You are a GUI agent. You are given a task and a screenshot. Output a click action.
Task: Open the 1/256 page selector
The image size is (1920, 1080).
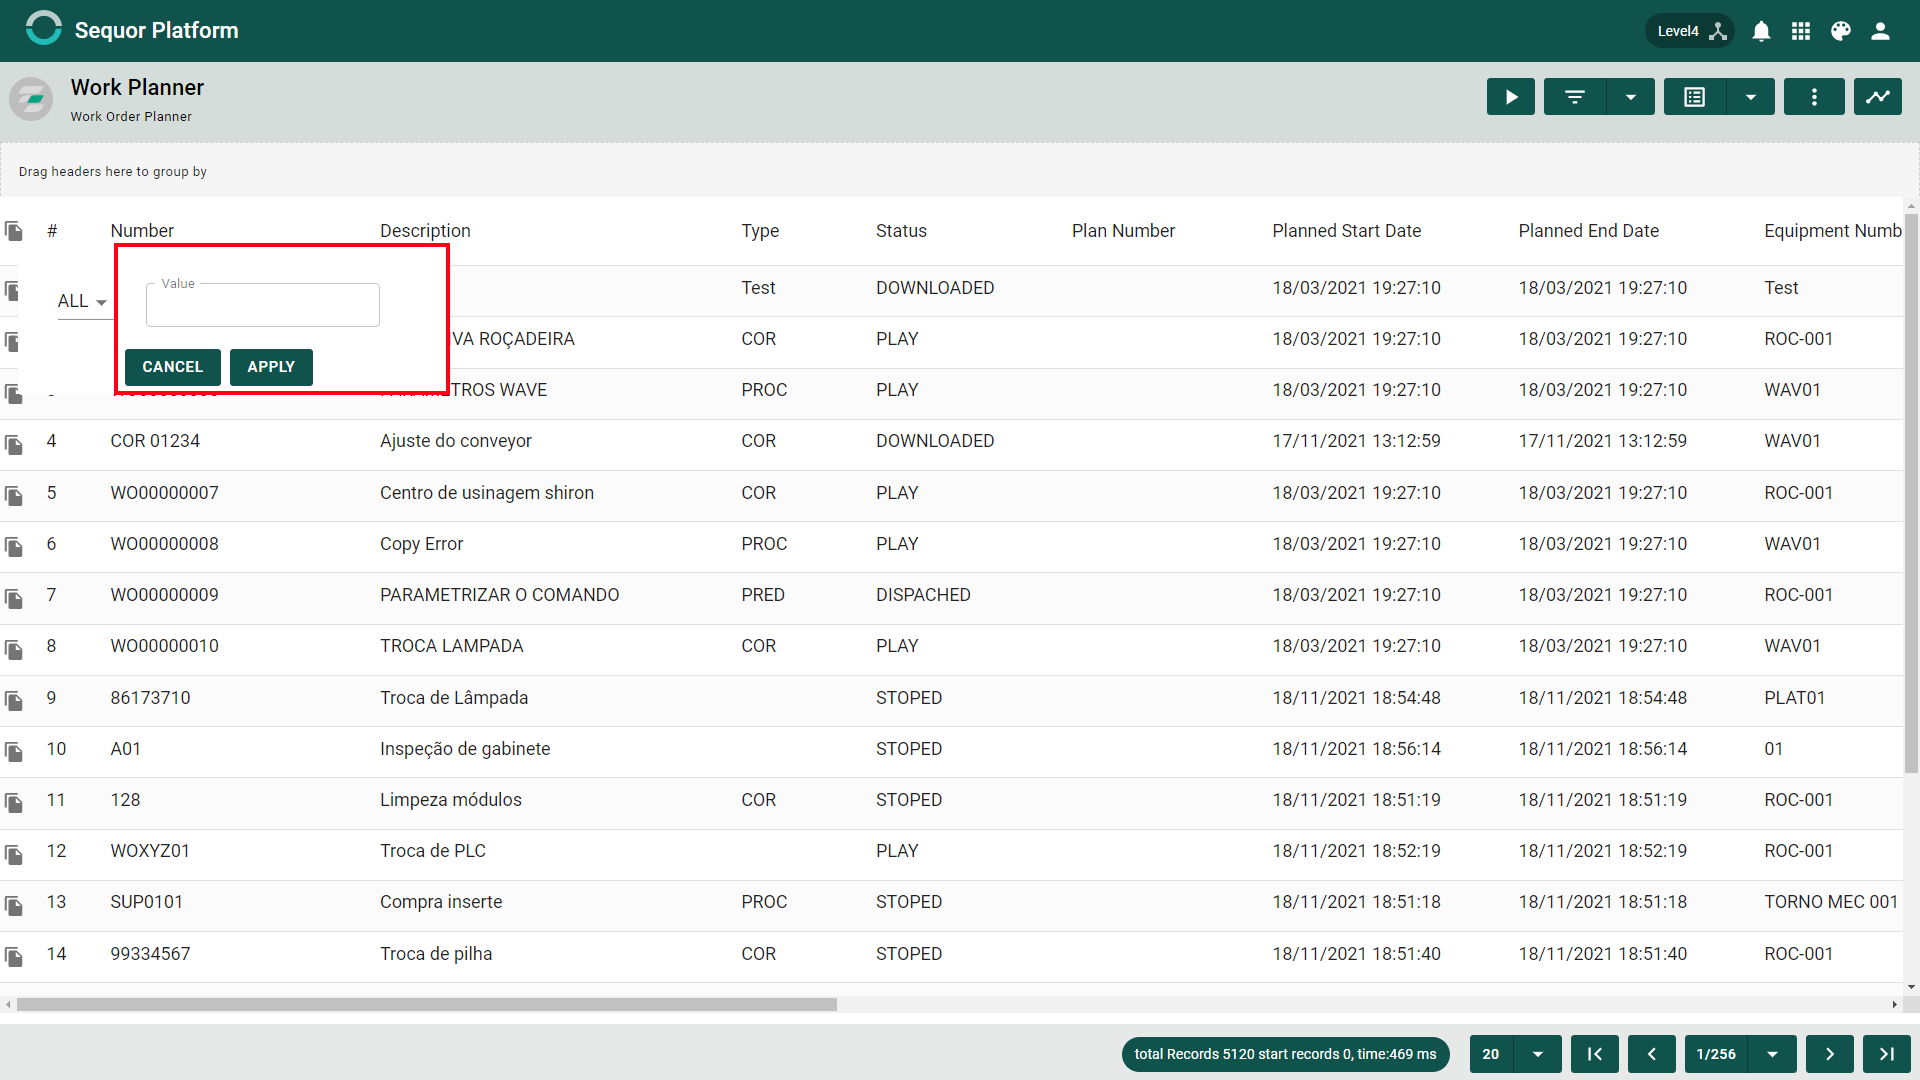1740,1054
